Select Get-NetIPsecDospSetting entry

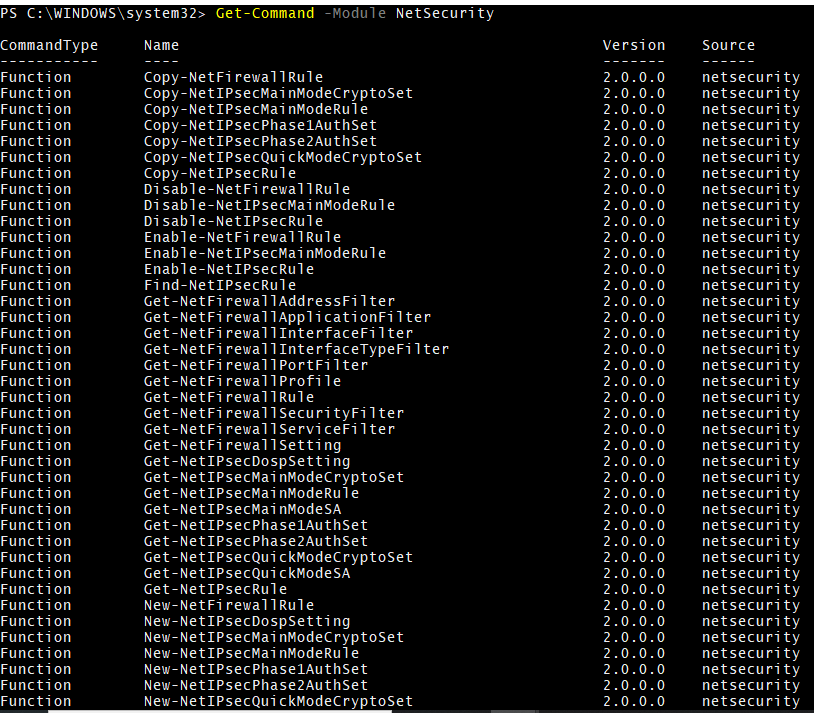pos(247,462)
